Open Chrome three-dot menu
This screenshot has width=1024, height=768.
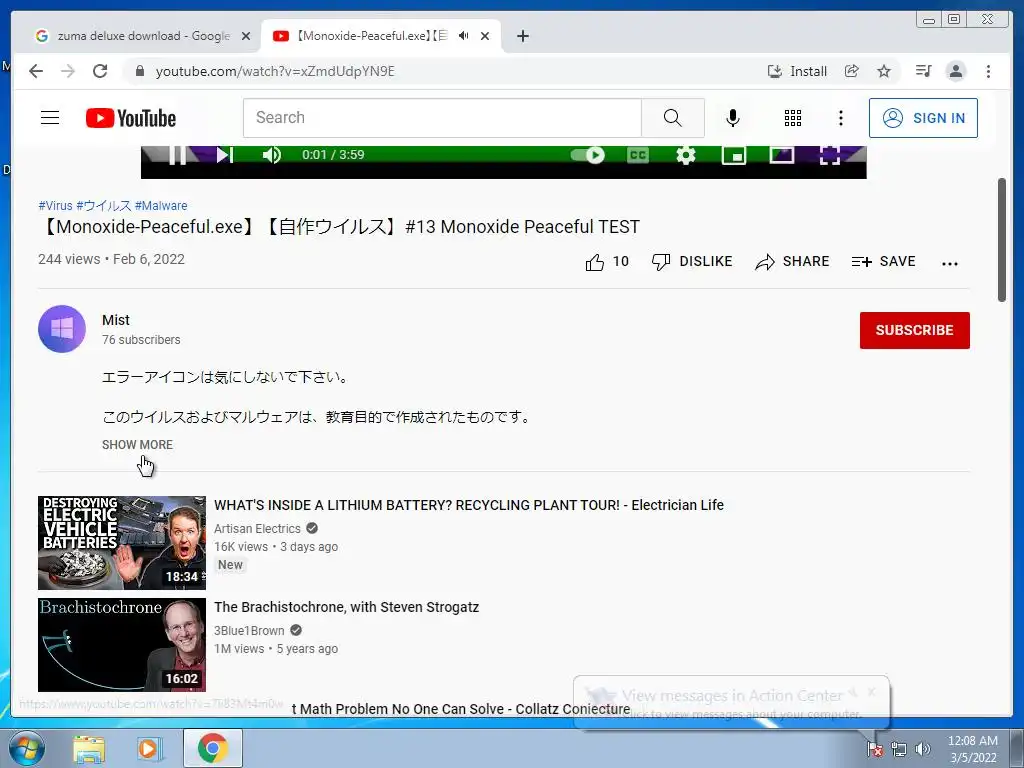988,71
